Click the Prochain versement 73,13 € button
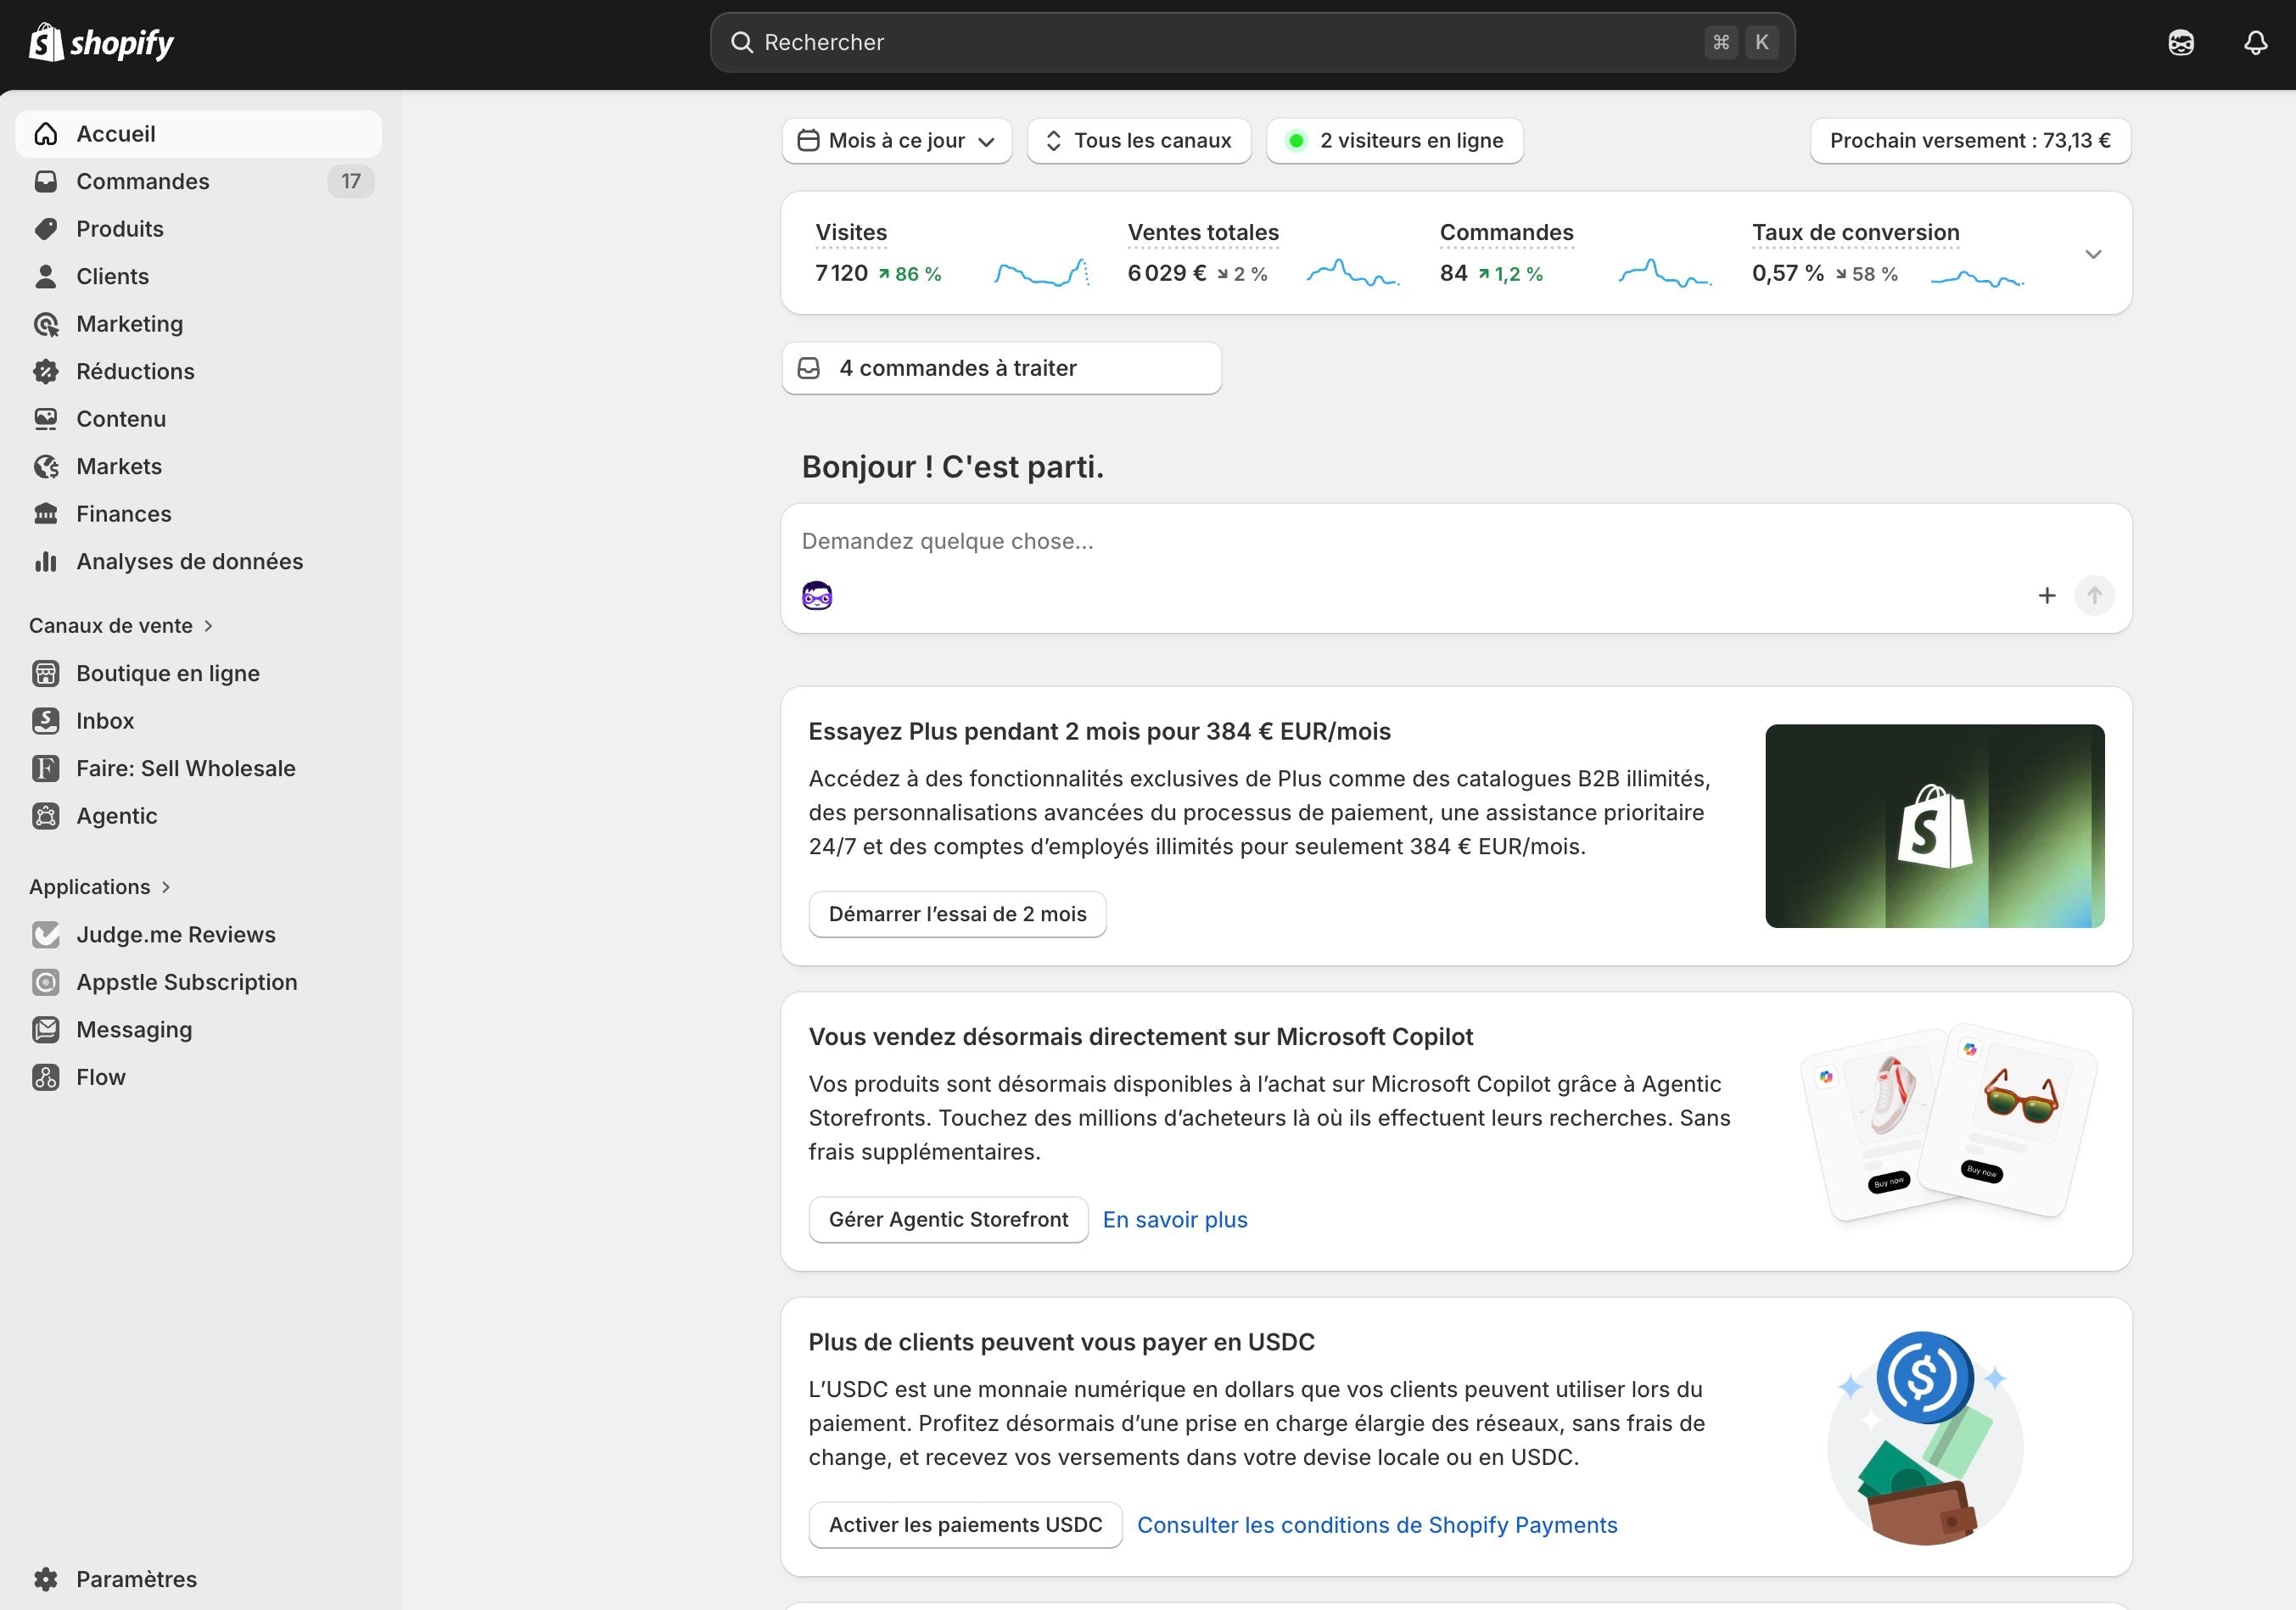2296x1610 pixels. [x=1970, y=141]
